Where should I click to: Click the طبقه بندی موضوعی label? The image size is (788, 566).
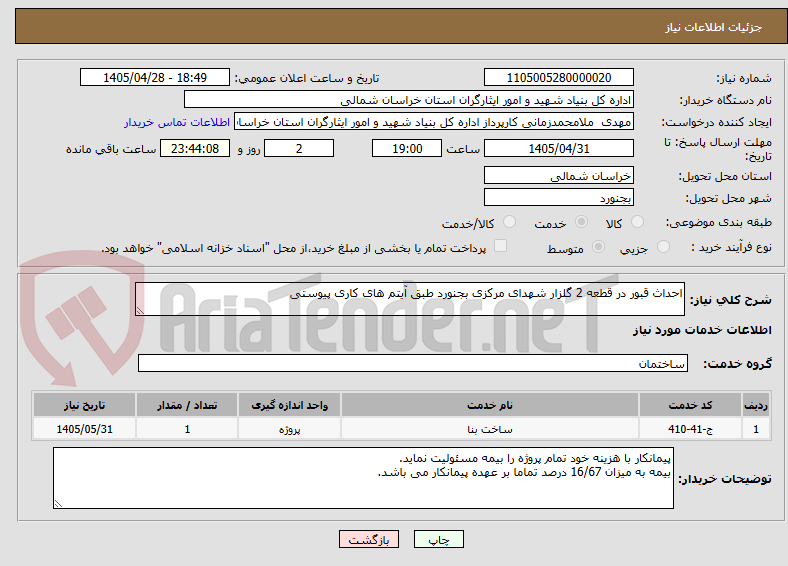click(719, 222)
